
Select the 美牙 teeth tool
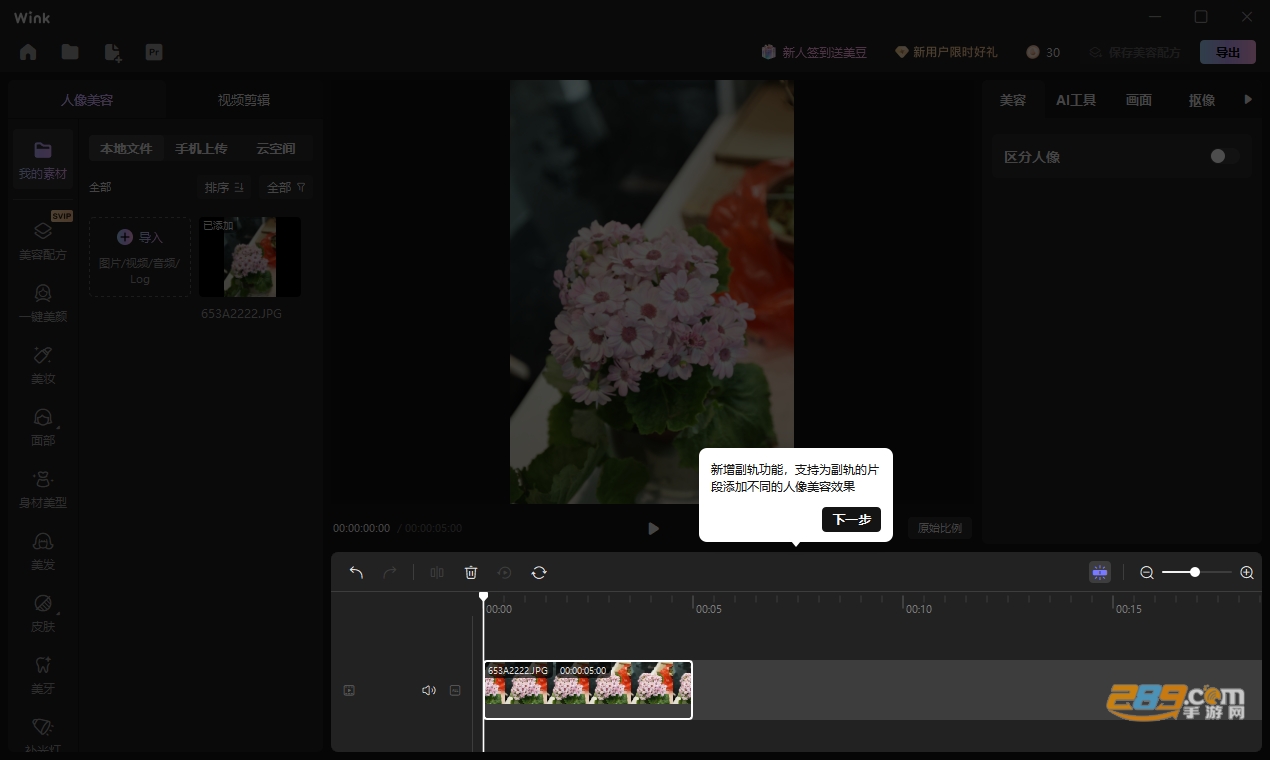click(x=43, y=676)
